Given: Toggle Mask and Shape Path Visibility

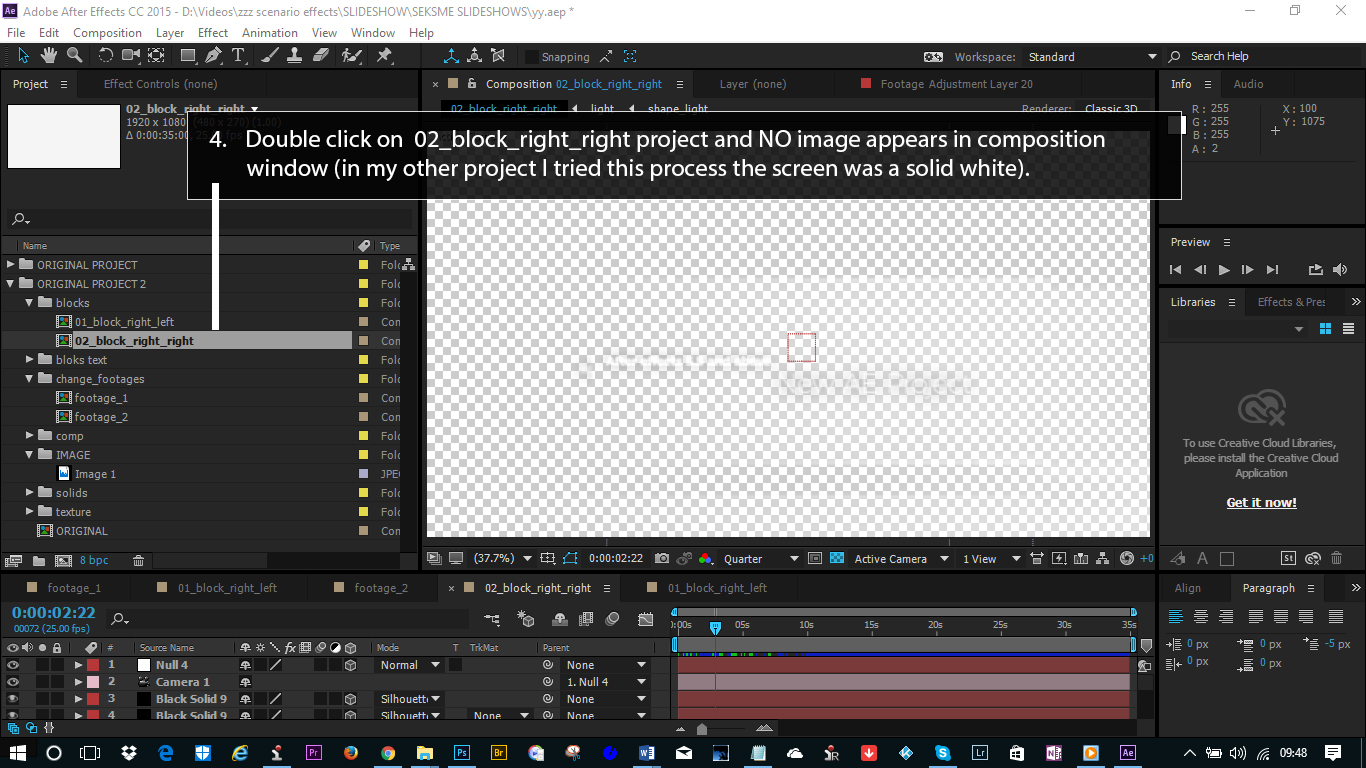Looking at the screenshot, I should [x=570, y=559].
